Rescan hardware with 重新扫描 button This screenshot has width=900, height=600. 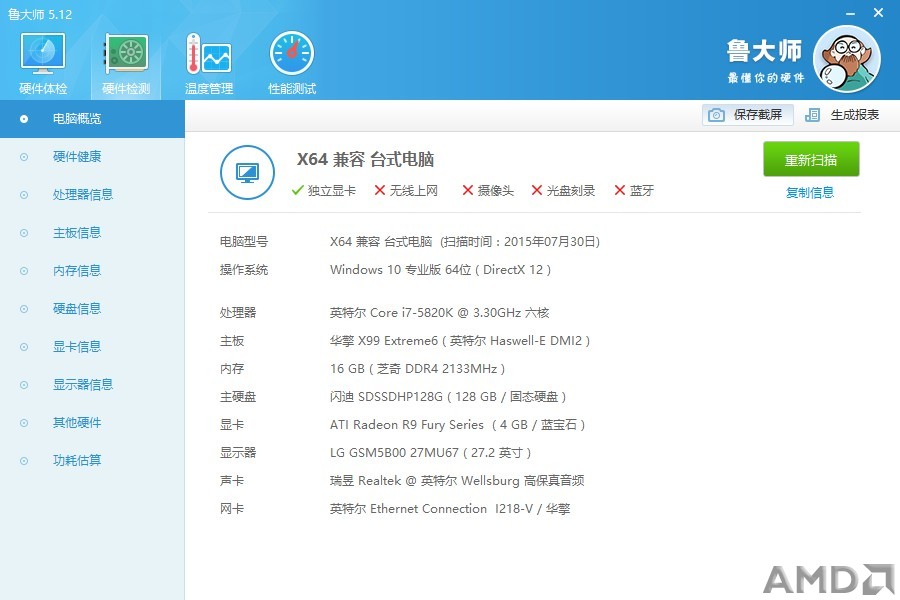pyautogui.click(x=811, y=159)
